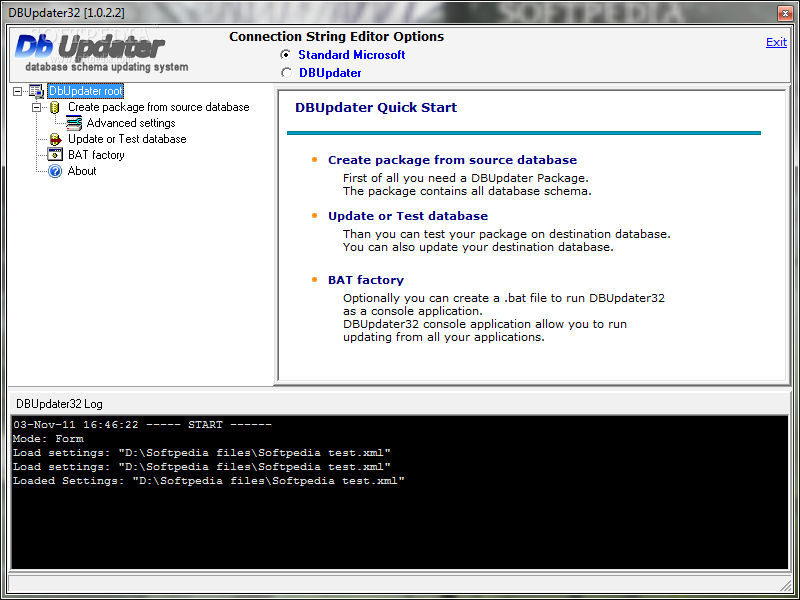The height and width of the screenshot is (600, 800).
Task: Click the DBUpdater32 Log header
Action: (59, 404)
